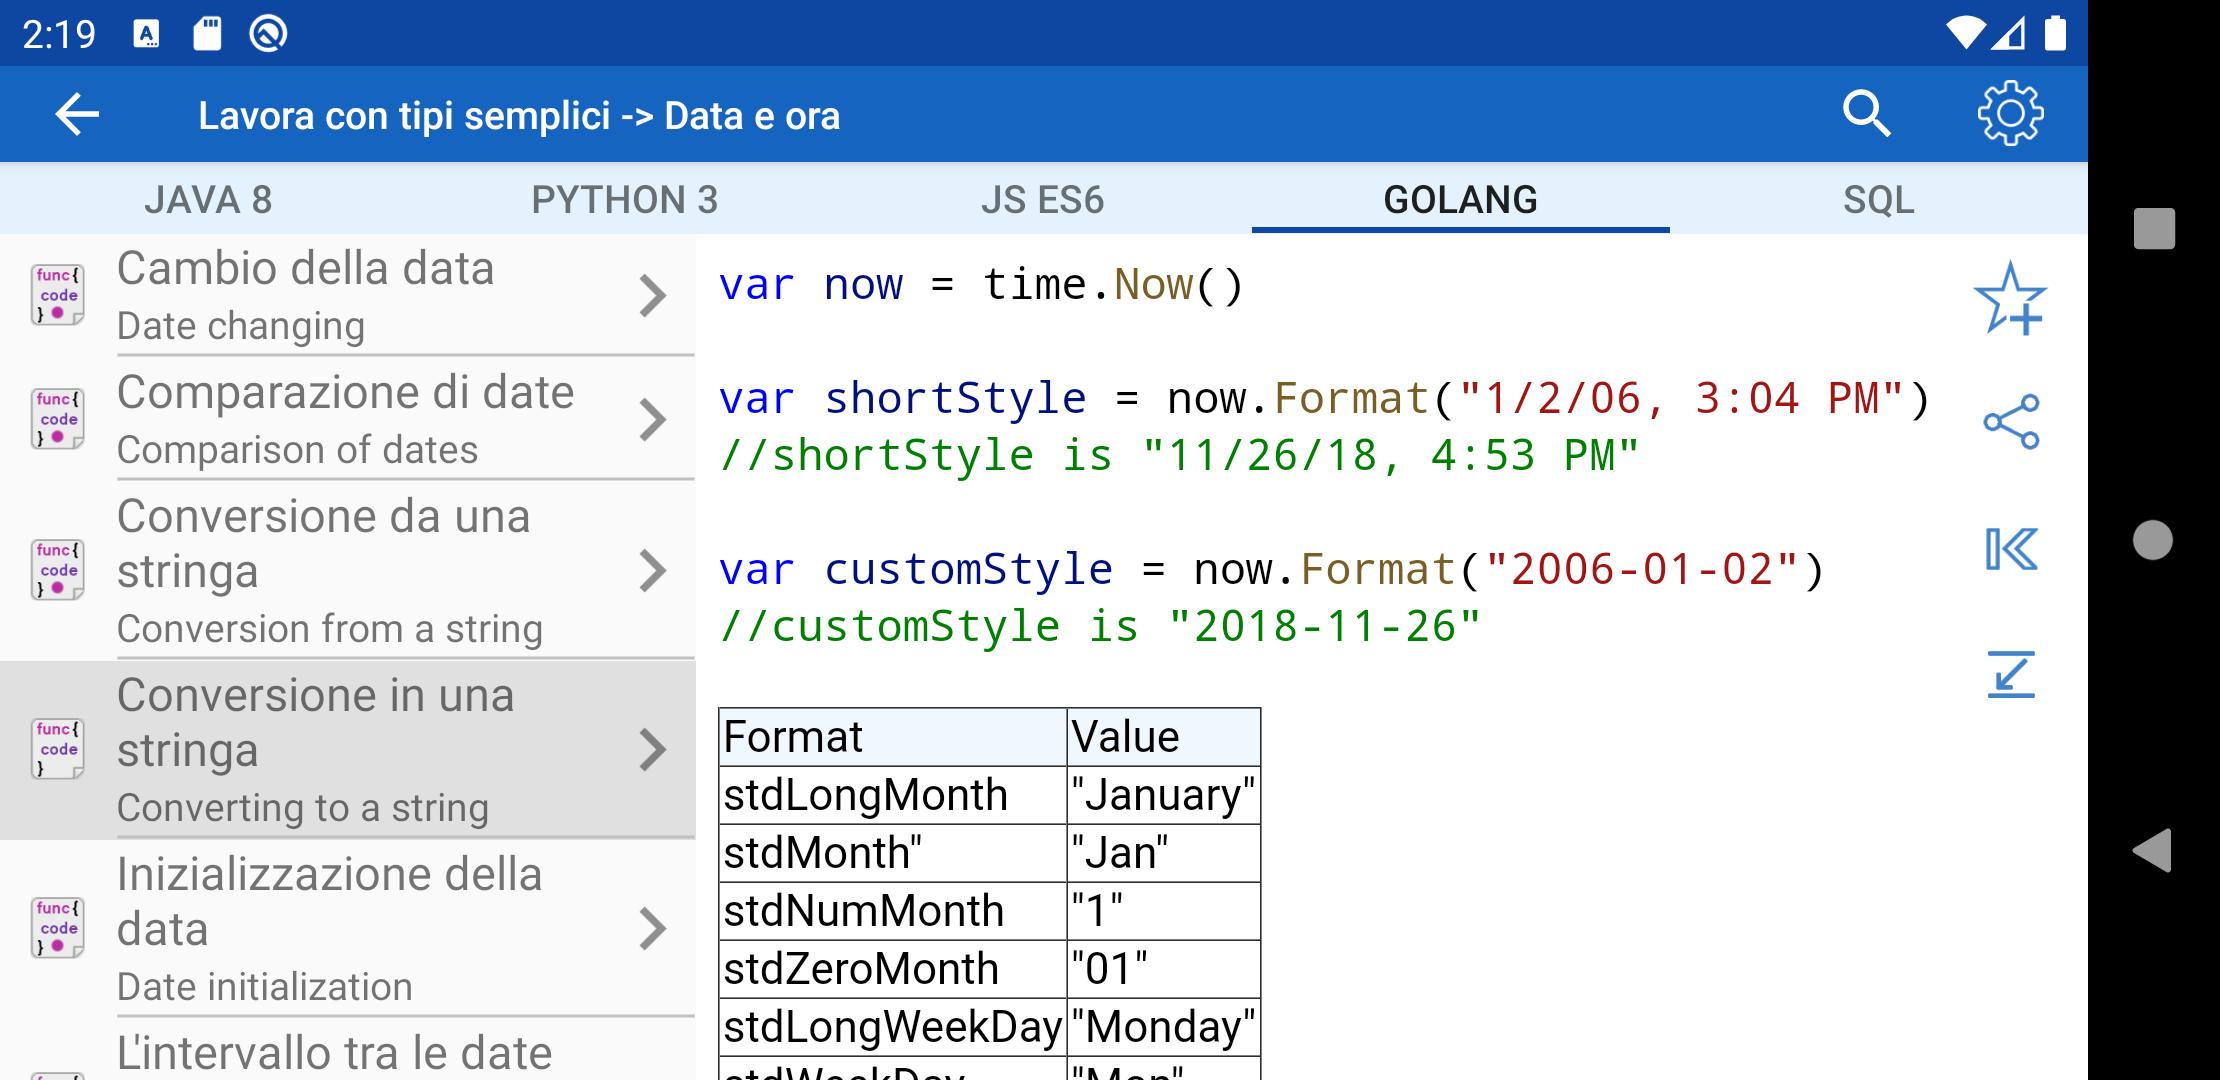Tap code icon beside Cambio della data

coord(58,296)
